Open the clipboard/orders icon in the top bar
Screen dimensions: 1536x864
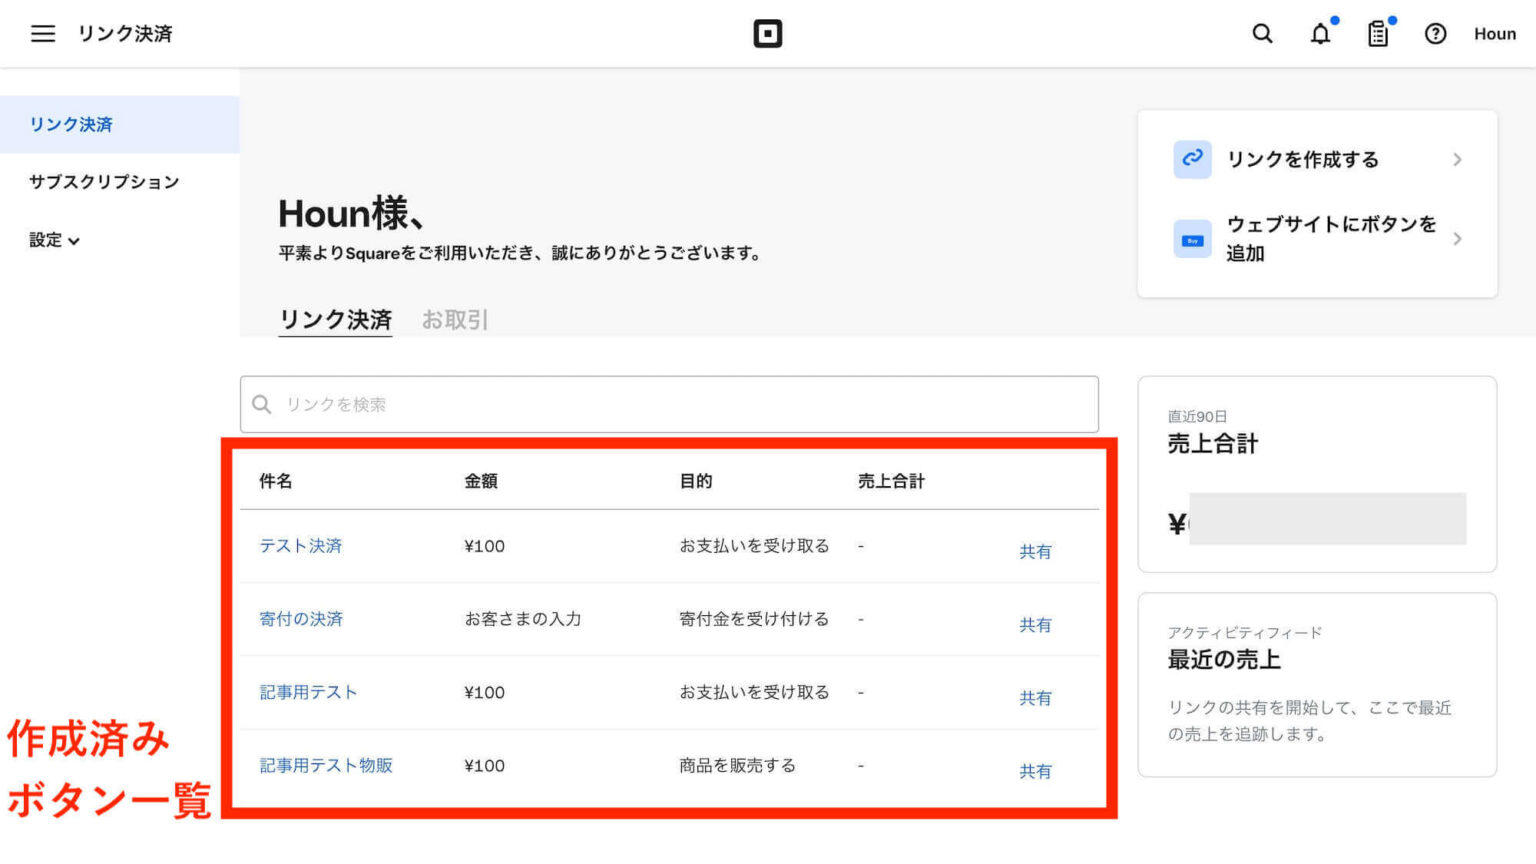1377,33
